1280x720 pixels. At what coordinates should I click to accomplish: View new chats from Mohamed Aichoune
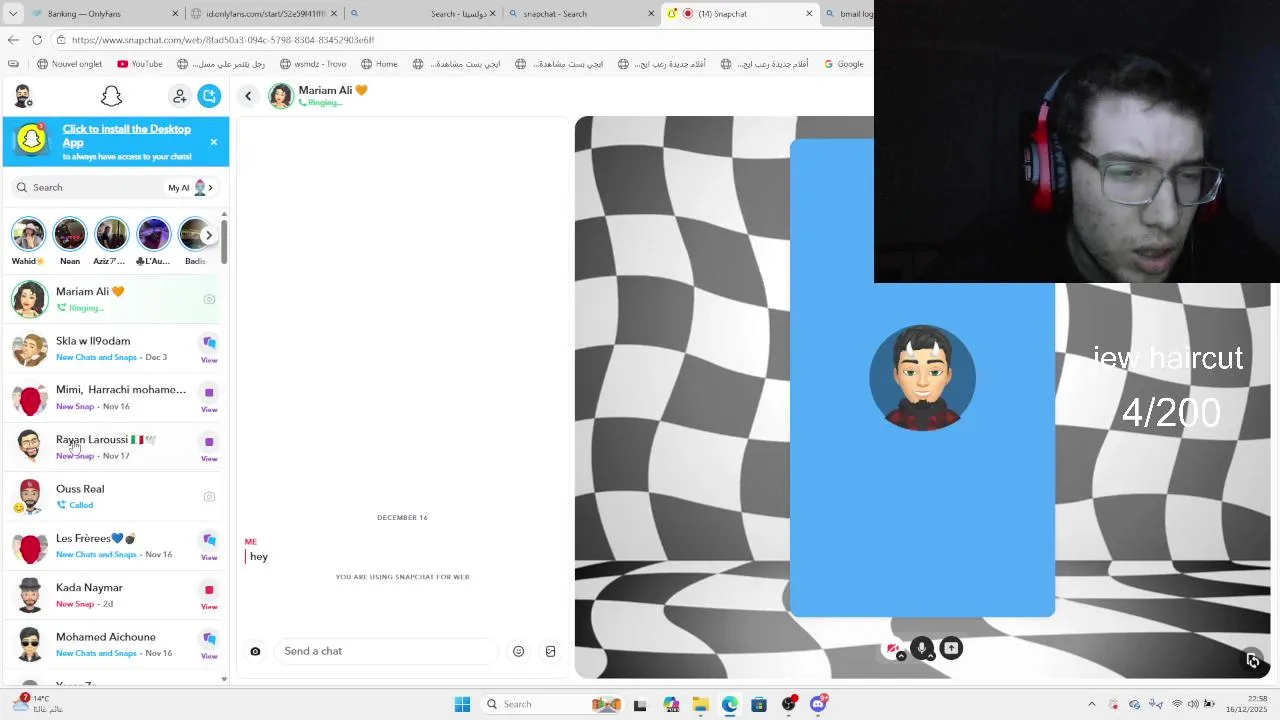(x=209, y=644)
